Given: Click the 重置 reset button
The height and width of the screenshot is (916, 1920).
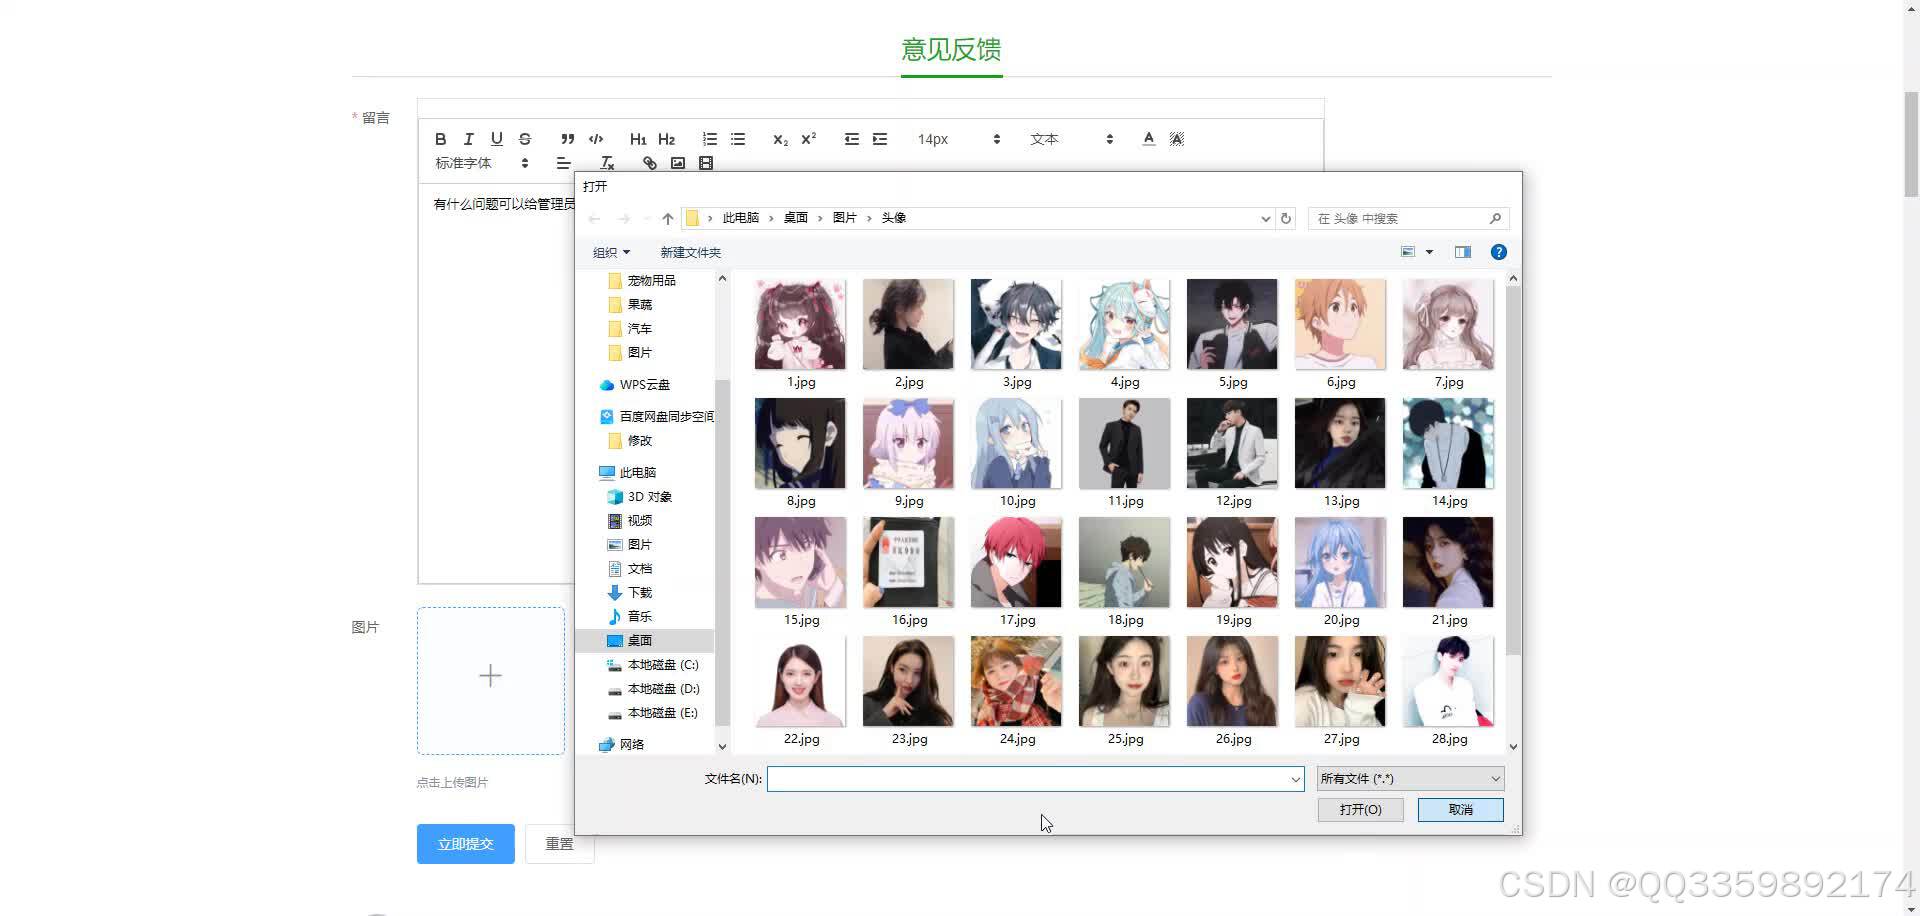Looking at the screenshot, I should (x=559, y=844).
